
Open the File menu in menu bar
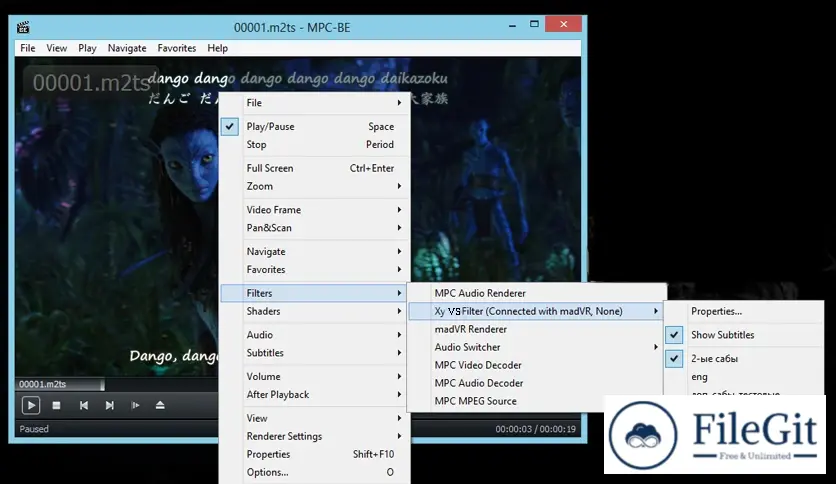click(28, 48)
